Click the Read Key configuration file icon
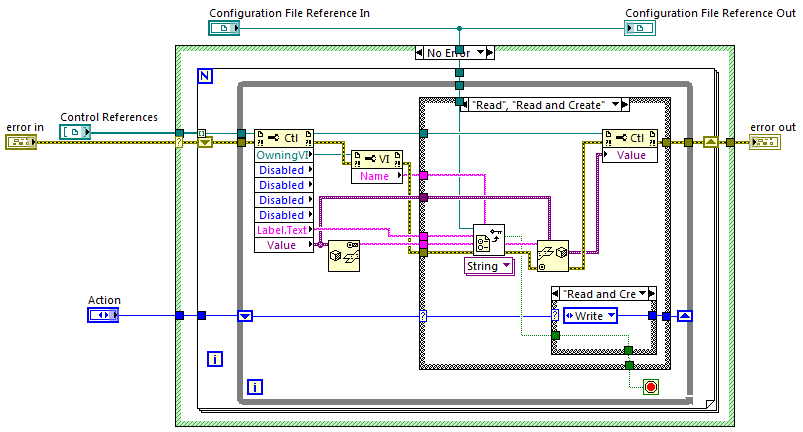 click(x=489, y=240)
